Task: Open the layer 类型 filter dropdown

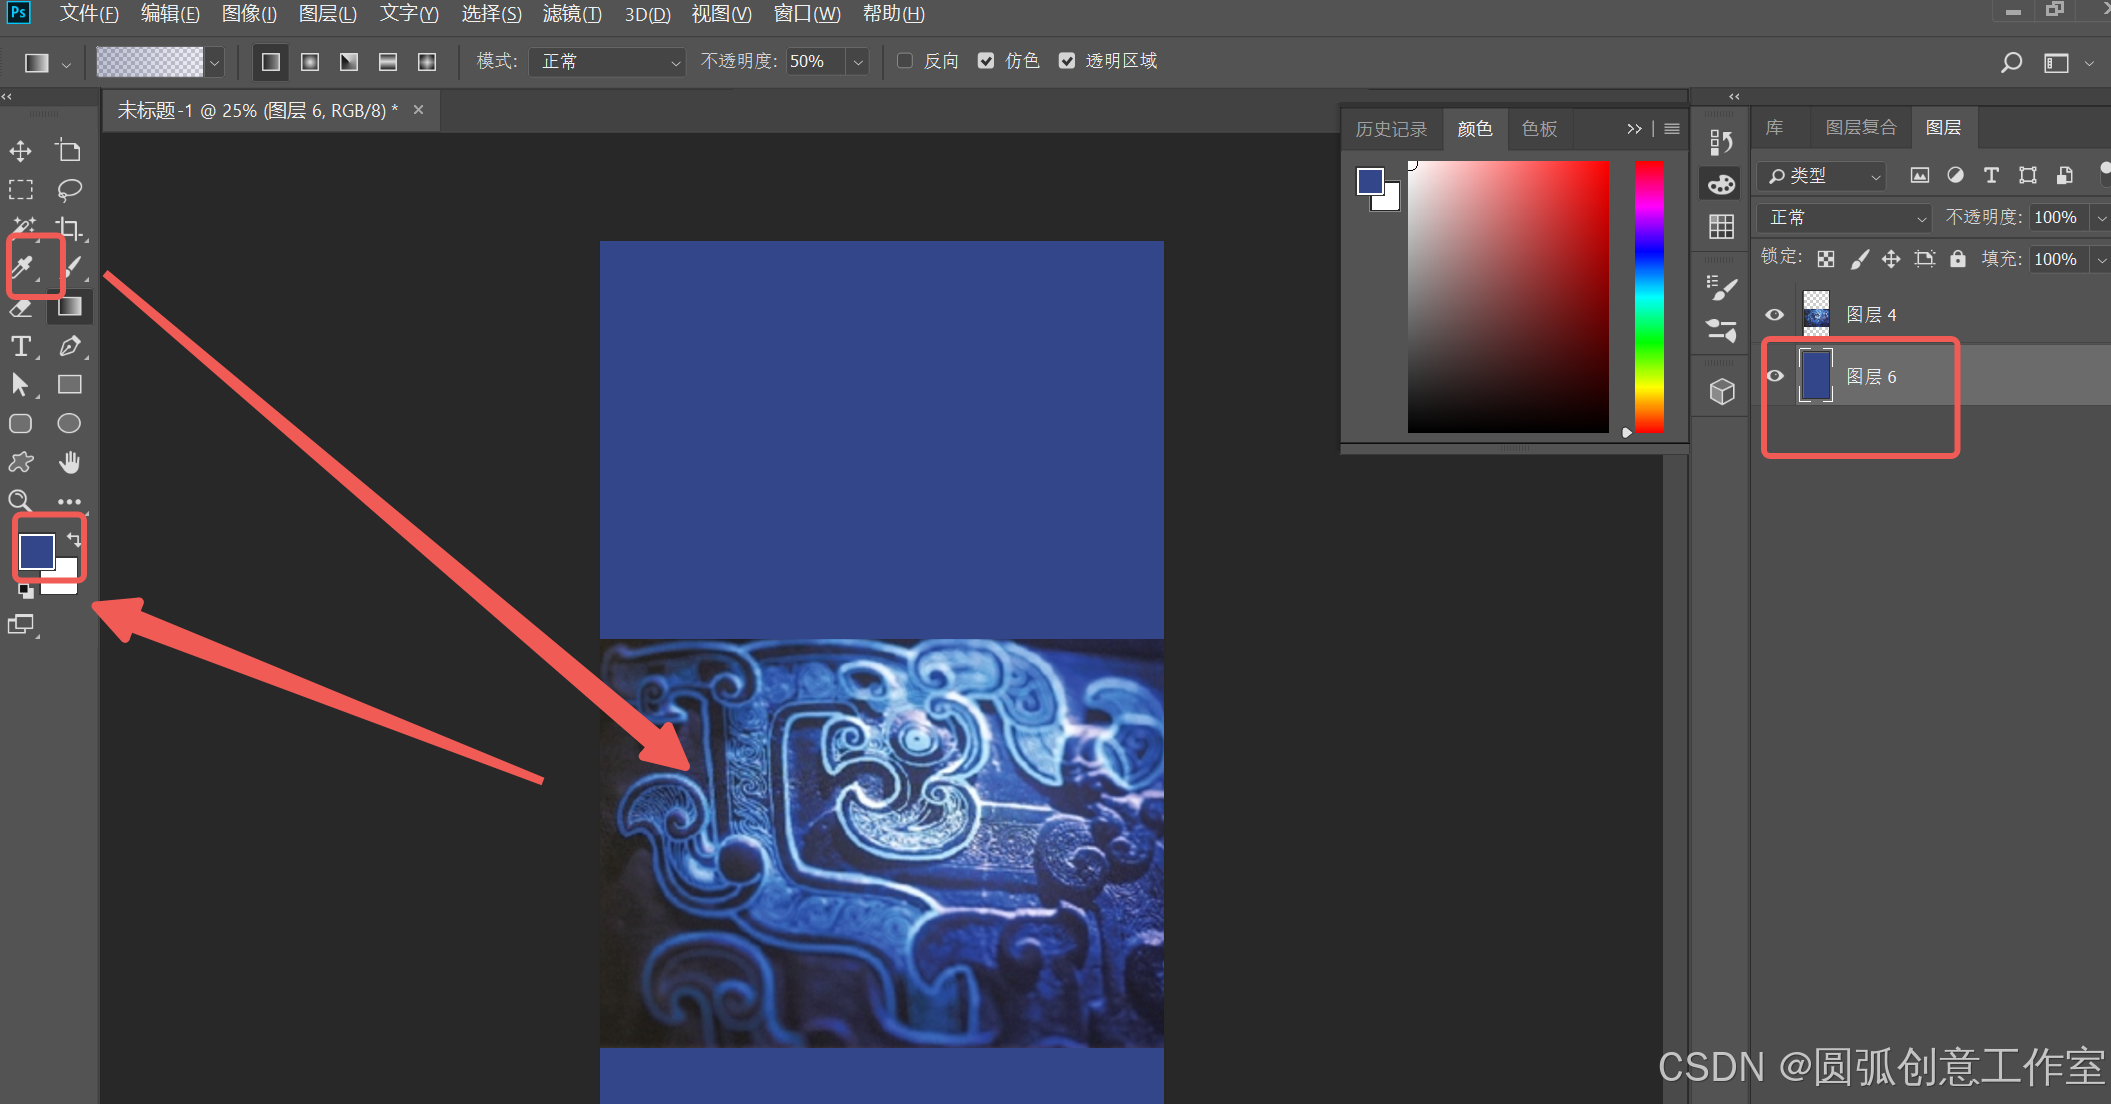Action: pyautogui.click(x=1823, y=176)
